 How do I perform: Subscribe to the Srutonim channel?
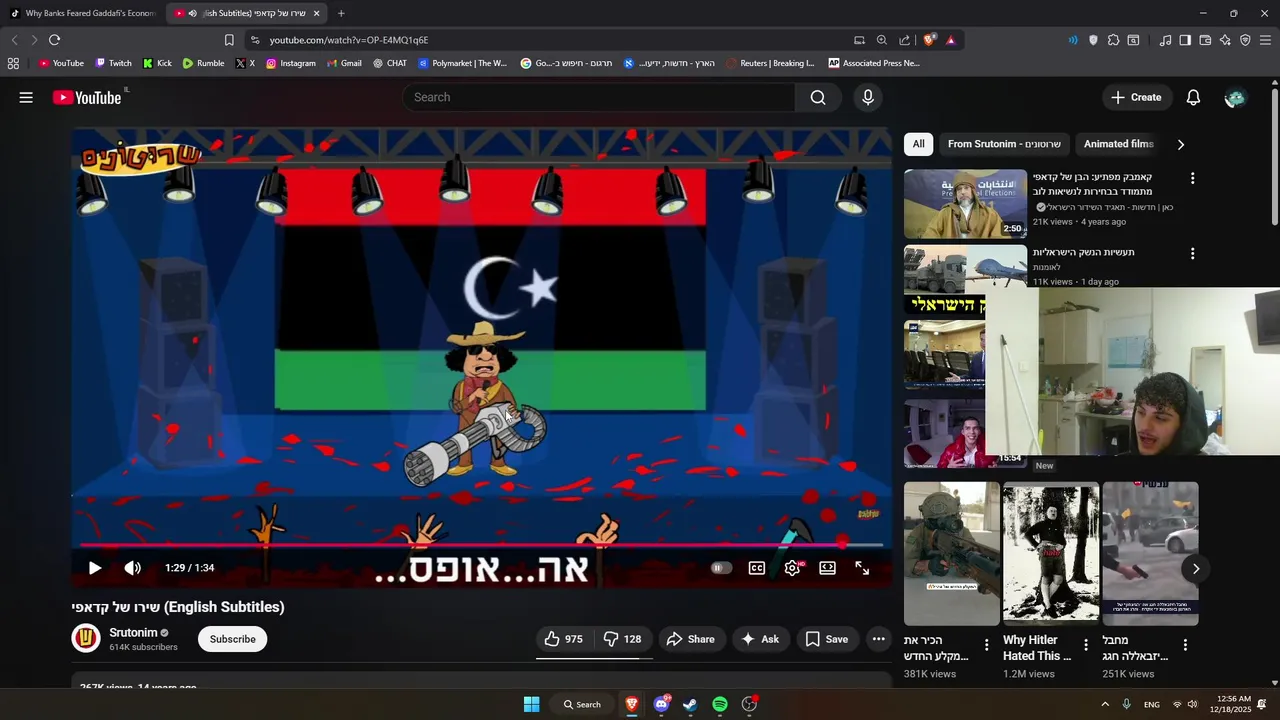tap(232, 639)
